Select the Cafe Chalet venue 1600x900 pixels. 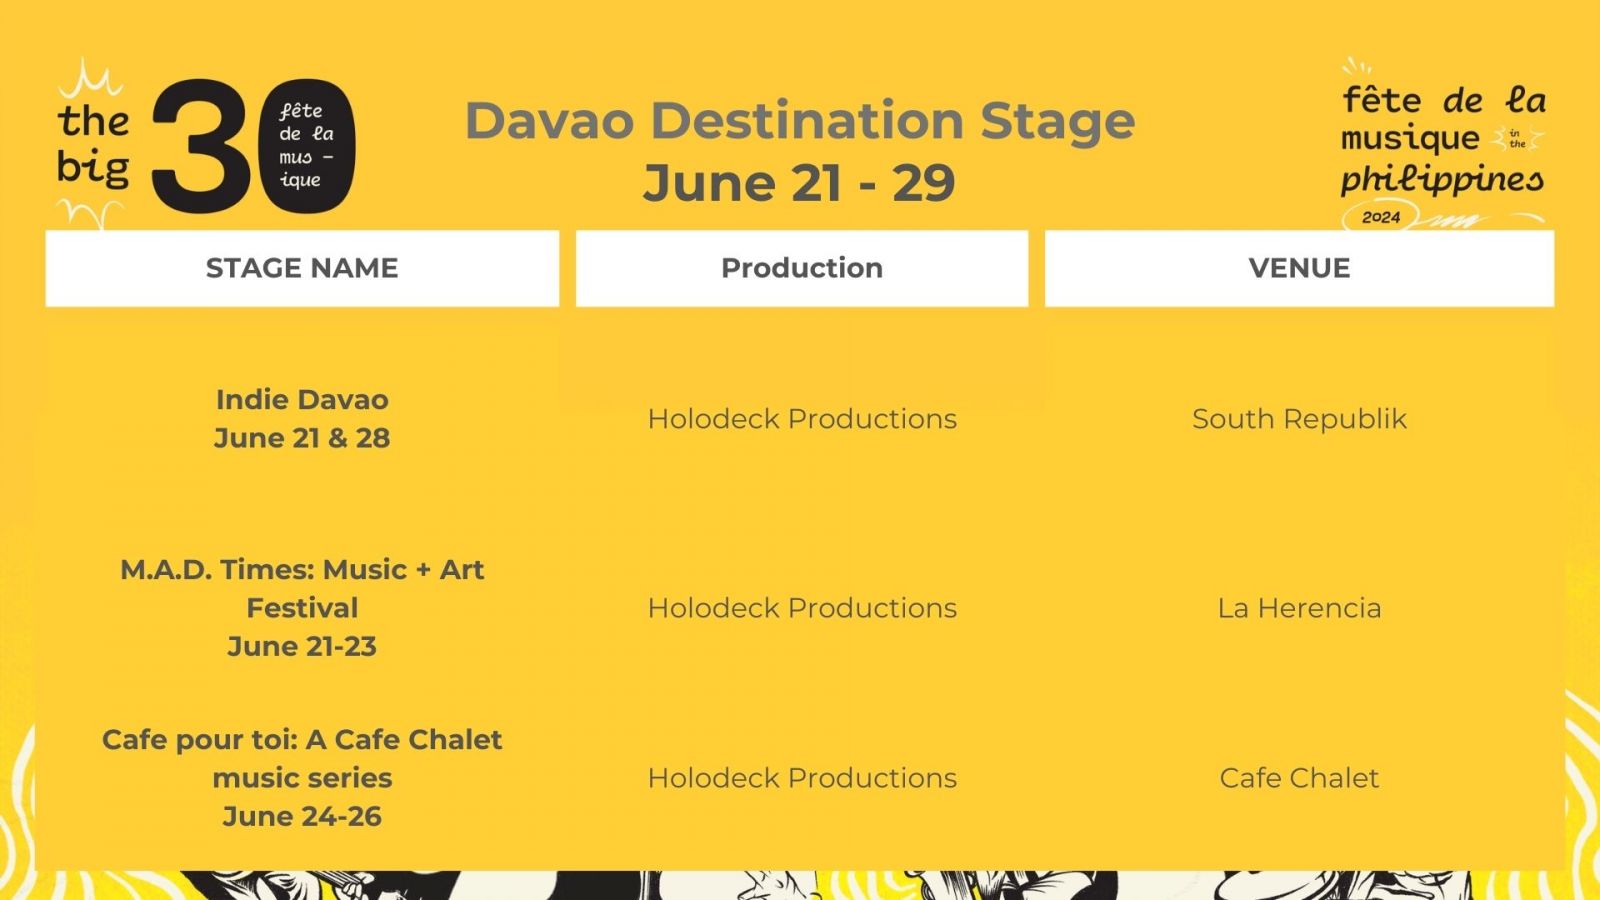[x=1299, y=777]
